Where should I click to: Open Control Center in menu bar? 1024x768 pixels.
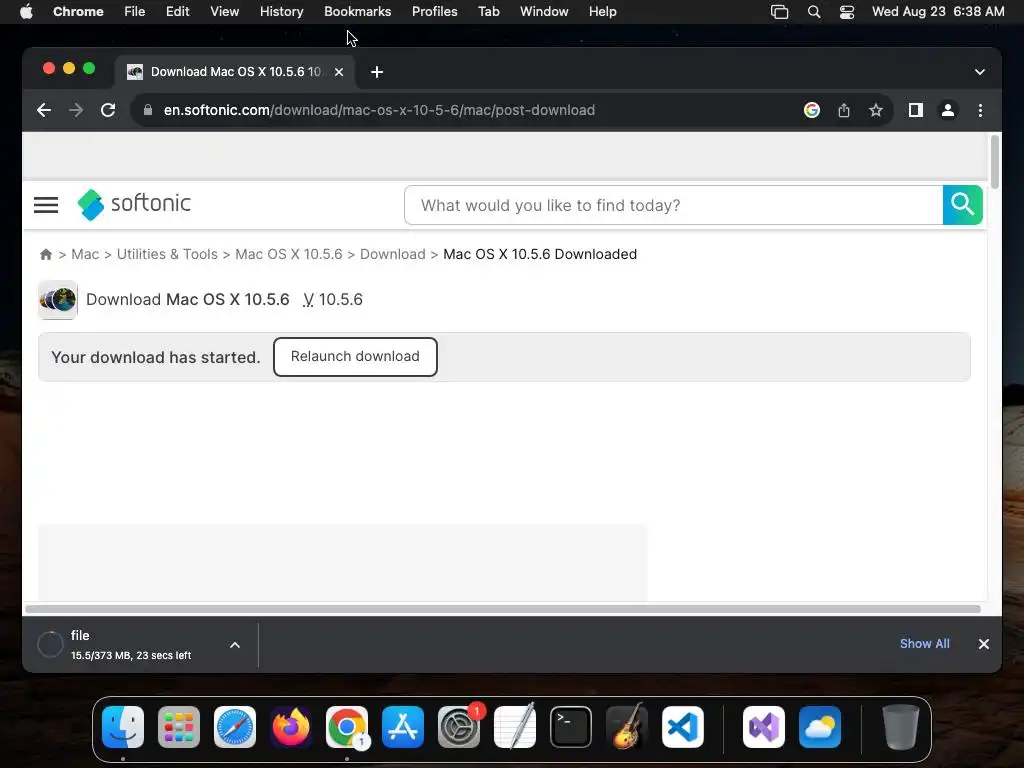click(x=846, y=12)
